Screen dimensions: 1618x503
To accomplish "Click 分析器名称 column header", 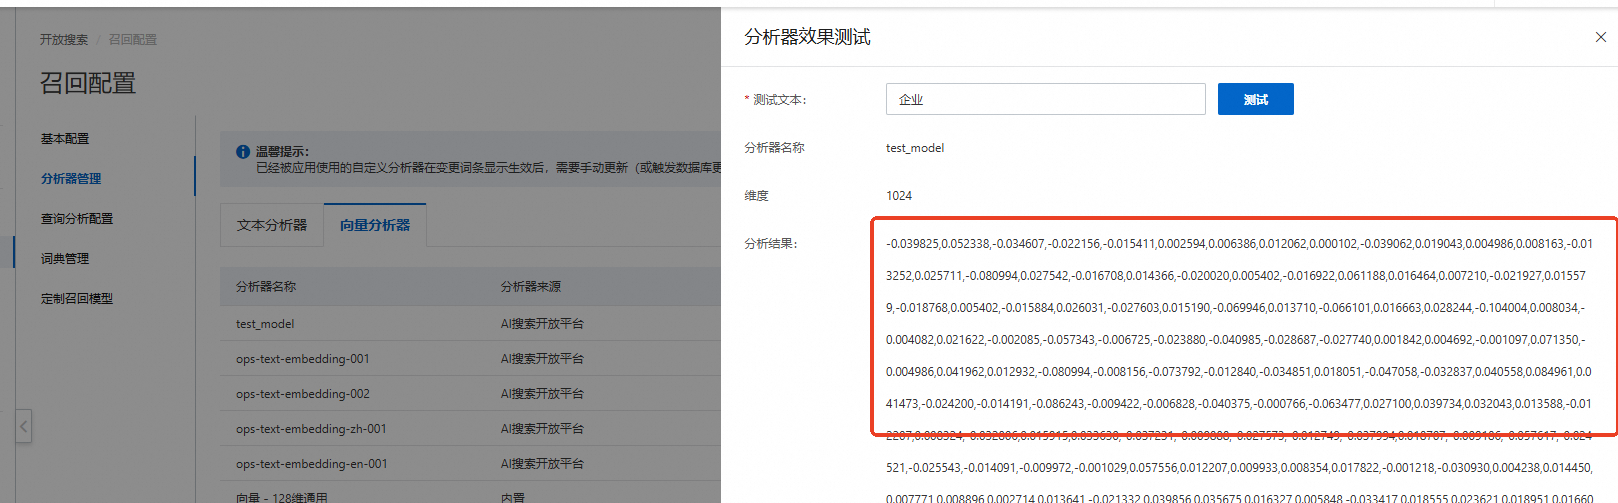I will click(x=266, y=286).
